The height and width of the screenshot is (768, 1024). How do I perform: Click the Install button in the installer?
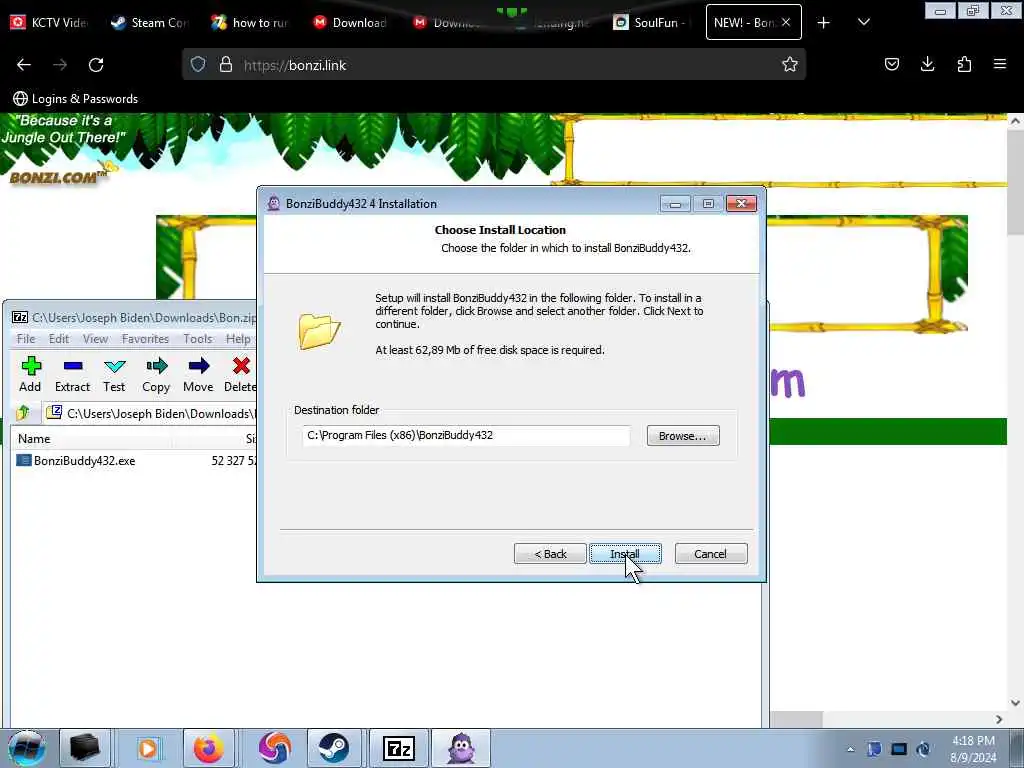coord(625,554)
